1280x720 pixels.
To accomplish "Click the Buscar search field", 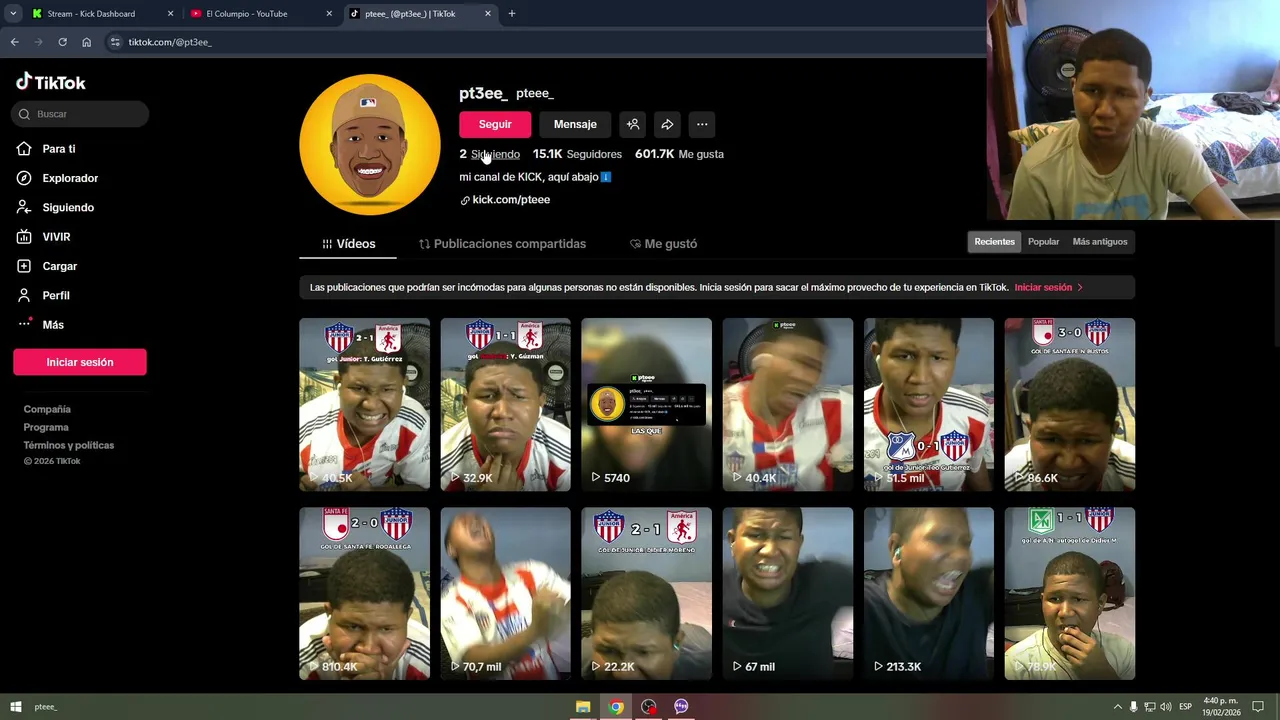I will tap(80, 114).
